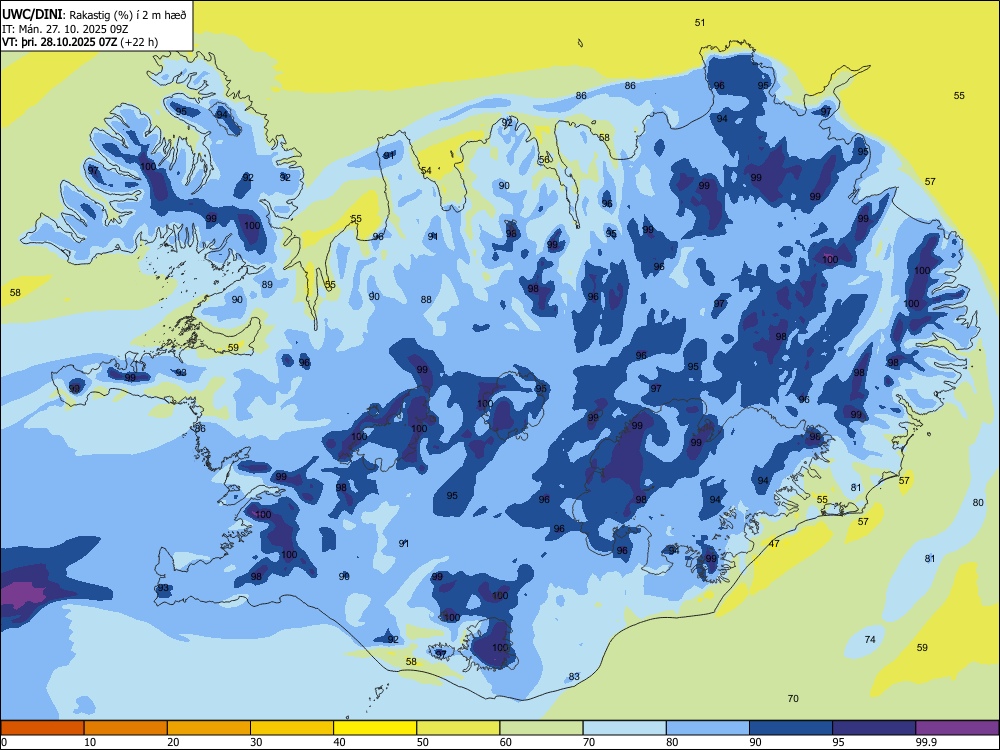Select the 30–40 amber legend block

[x=292, y=728]
